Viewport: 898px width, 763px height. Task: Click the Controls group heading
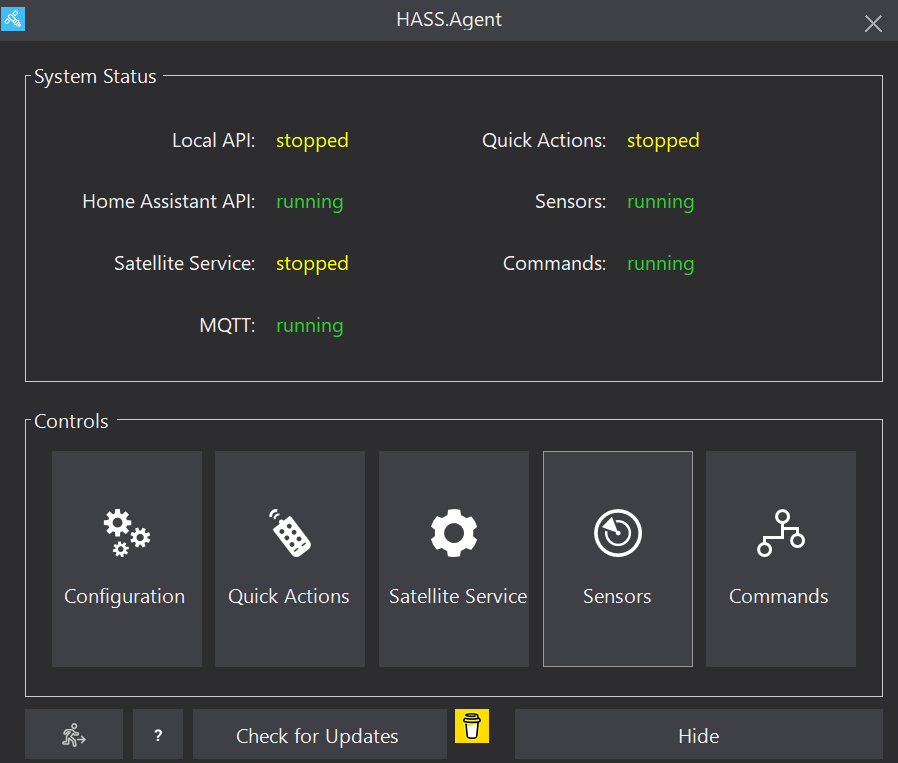click(71, 422)
